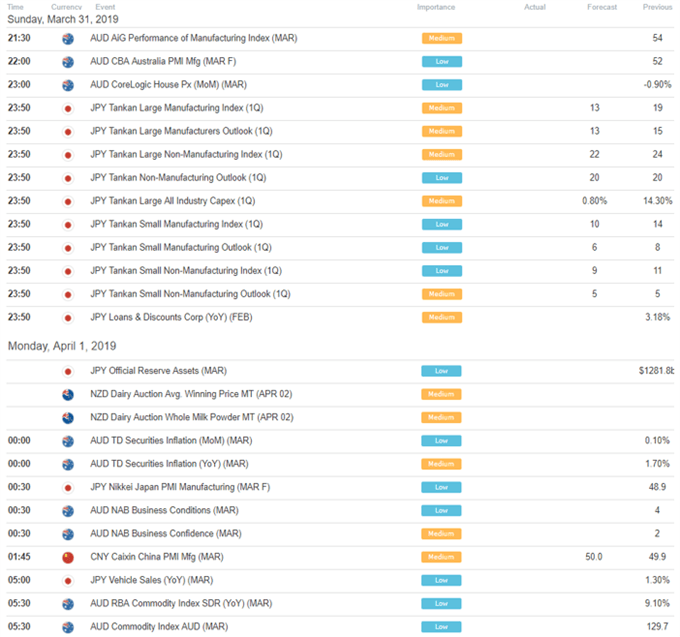
Task: Click the Monday, April 1, 2019 date heading
Action: (62, 346)
